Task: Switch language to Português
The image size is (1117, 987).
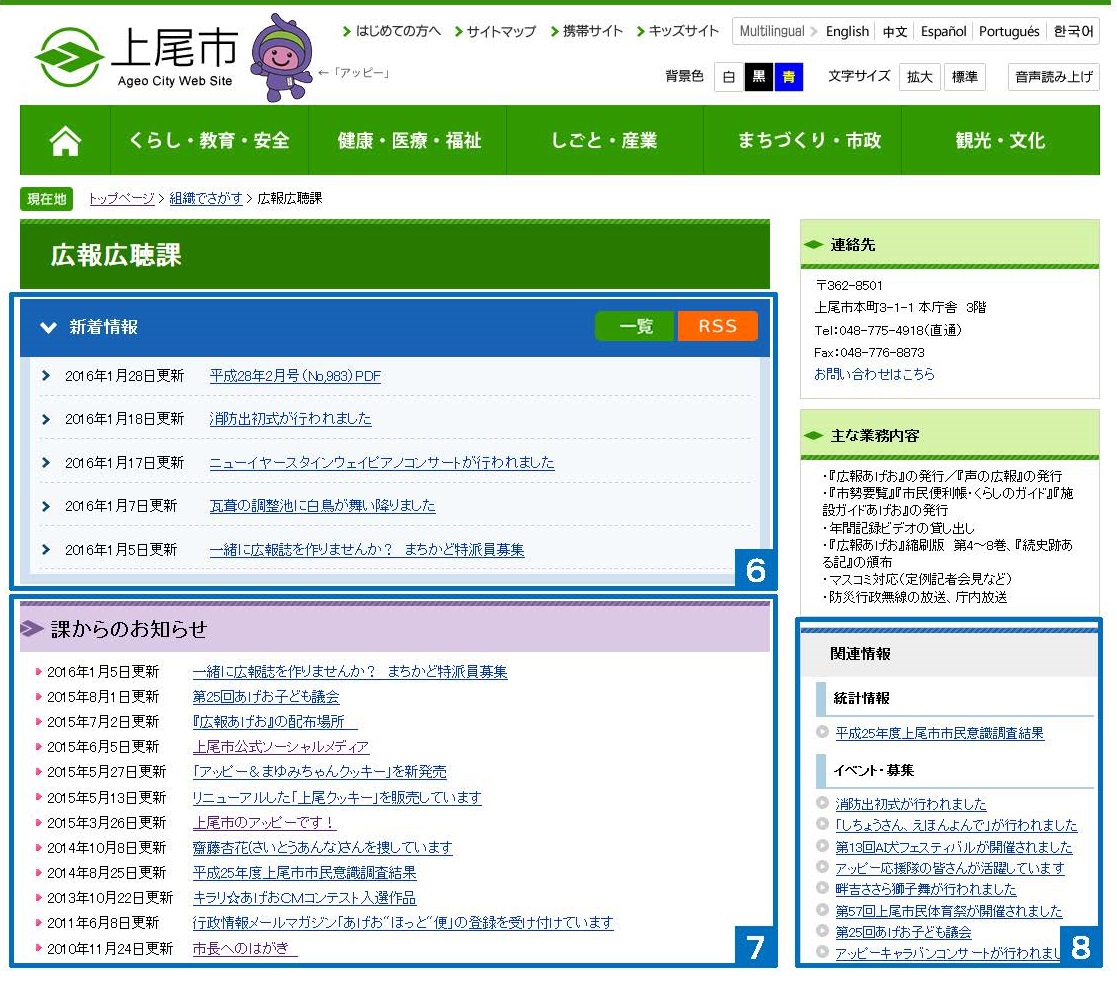Action: pos(1009,31)
